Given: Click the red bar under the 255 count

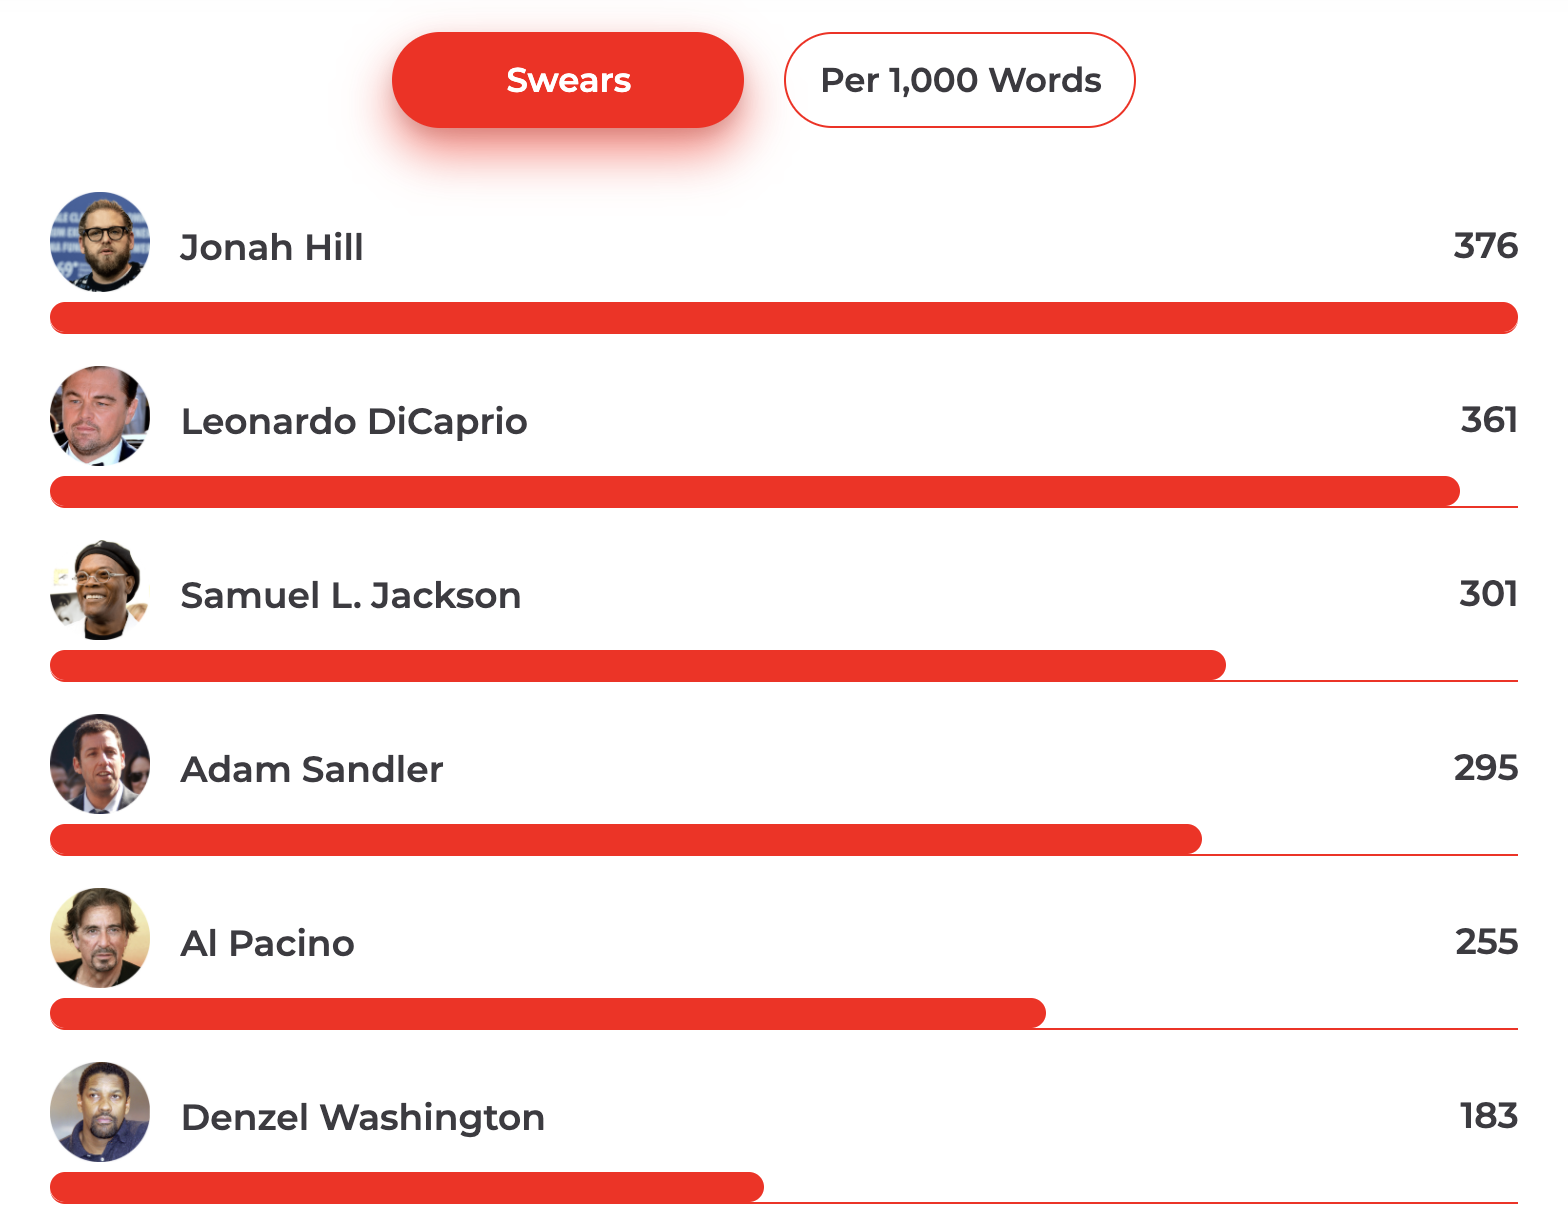Looking at the screenshot, I should (x=547, y=1014).
